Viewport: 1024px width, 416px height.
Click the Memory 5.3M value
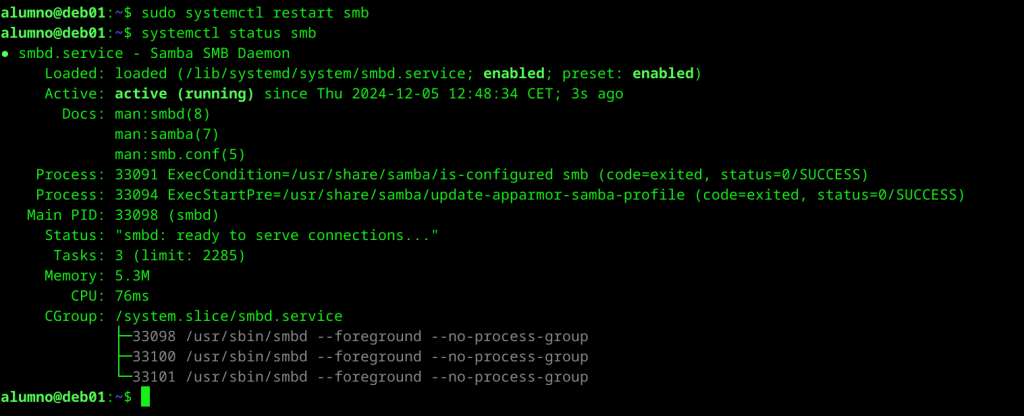131,275
